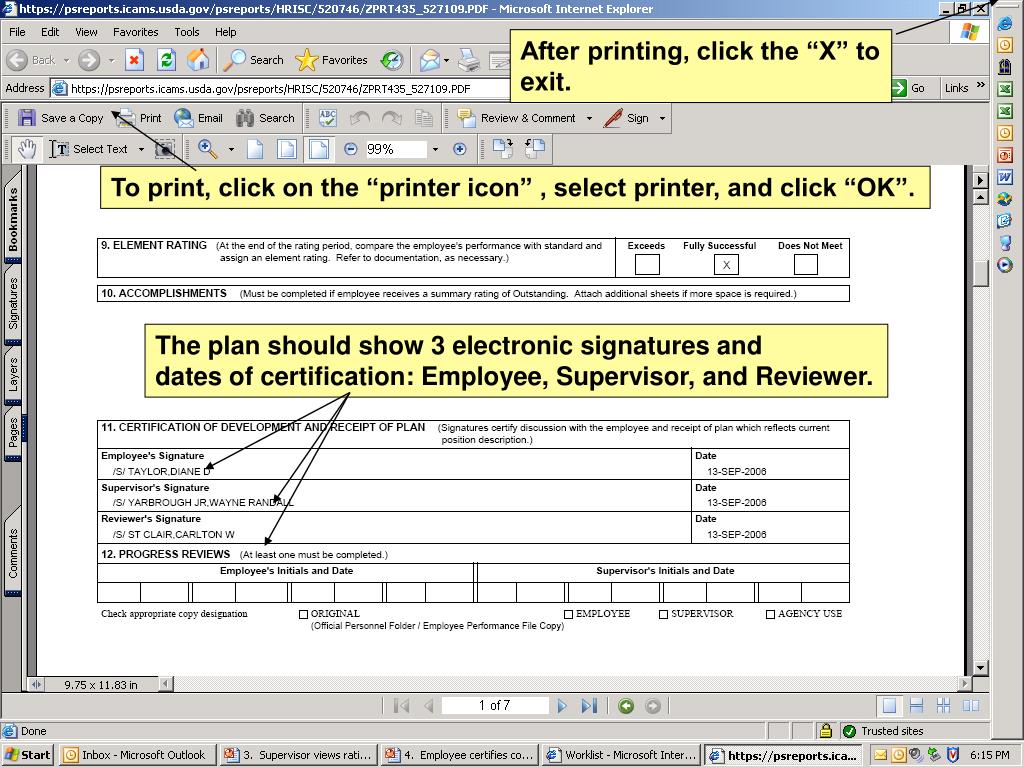Click the Go button beside address bar
The height and width of the screenshot is (768, 1024).
coord(910,88)
